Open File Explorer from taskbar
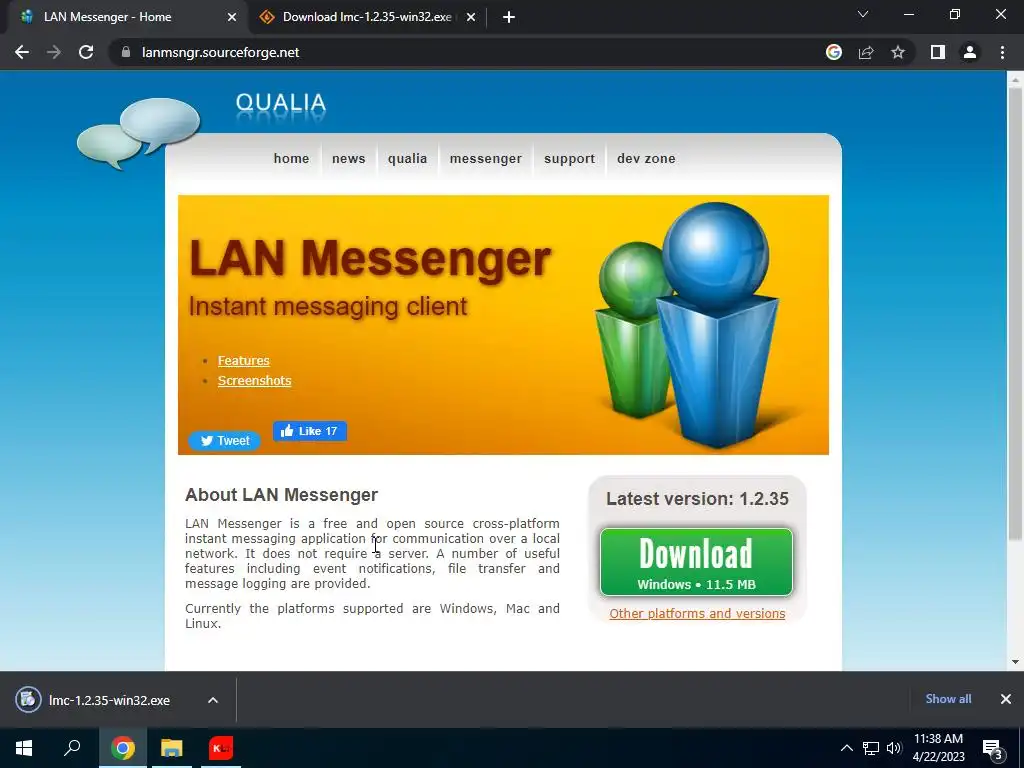The image size is (1024, 768). click(172, 748)
